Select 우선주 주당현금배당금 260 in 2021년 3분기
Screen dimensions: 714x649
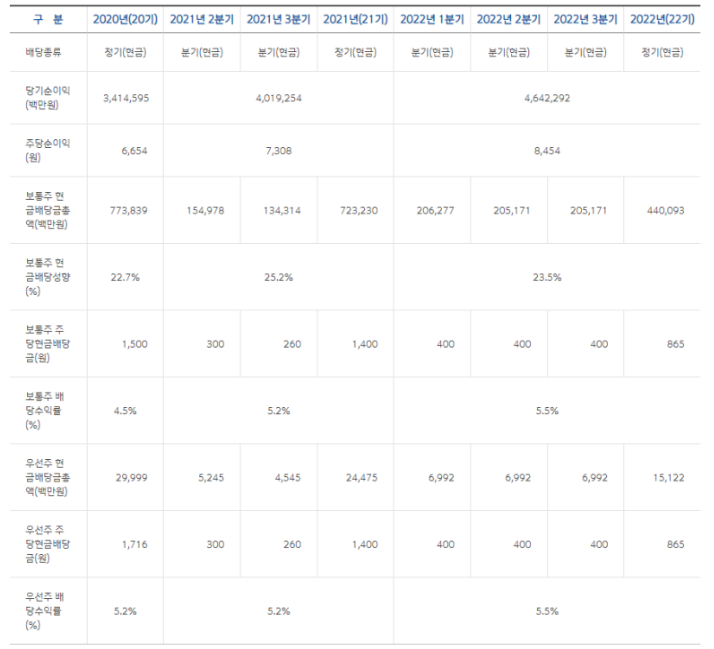pyautogui.click(x=292, y=544)
